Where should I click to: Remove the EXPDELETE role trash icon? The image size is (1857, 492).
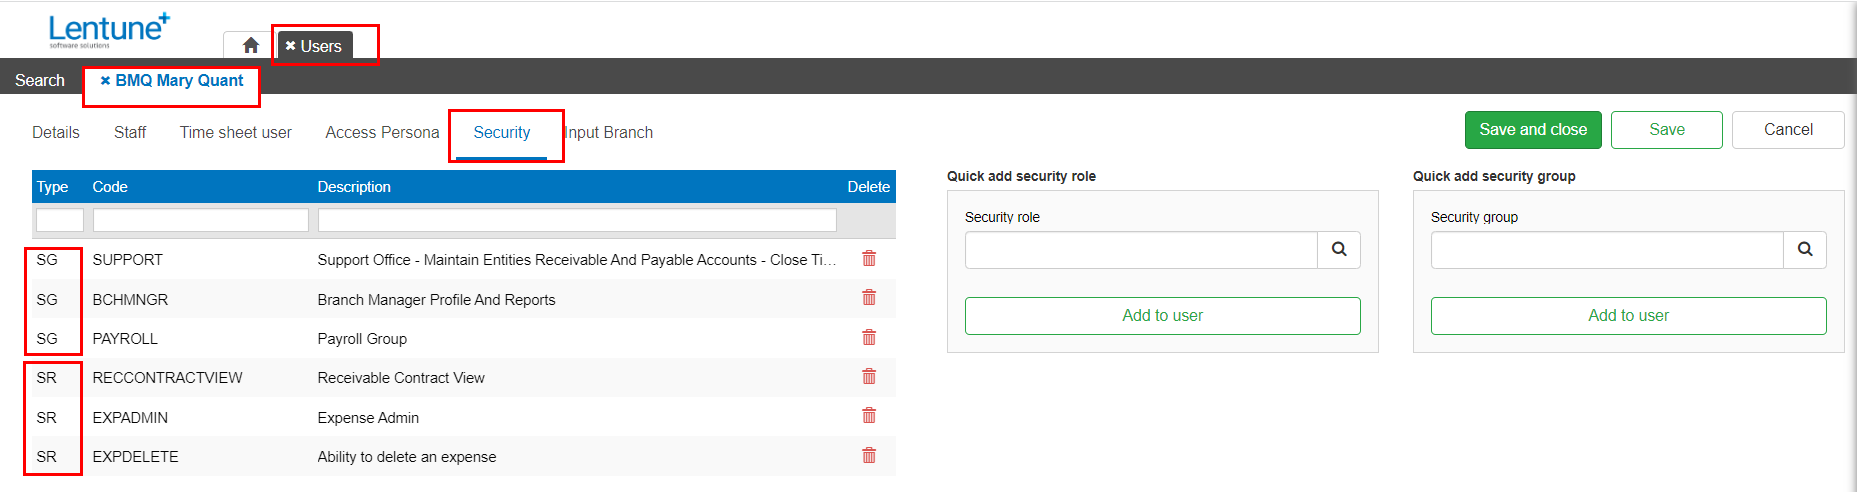click(x=869, y=456)
